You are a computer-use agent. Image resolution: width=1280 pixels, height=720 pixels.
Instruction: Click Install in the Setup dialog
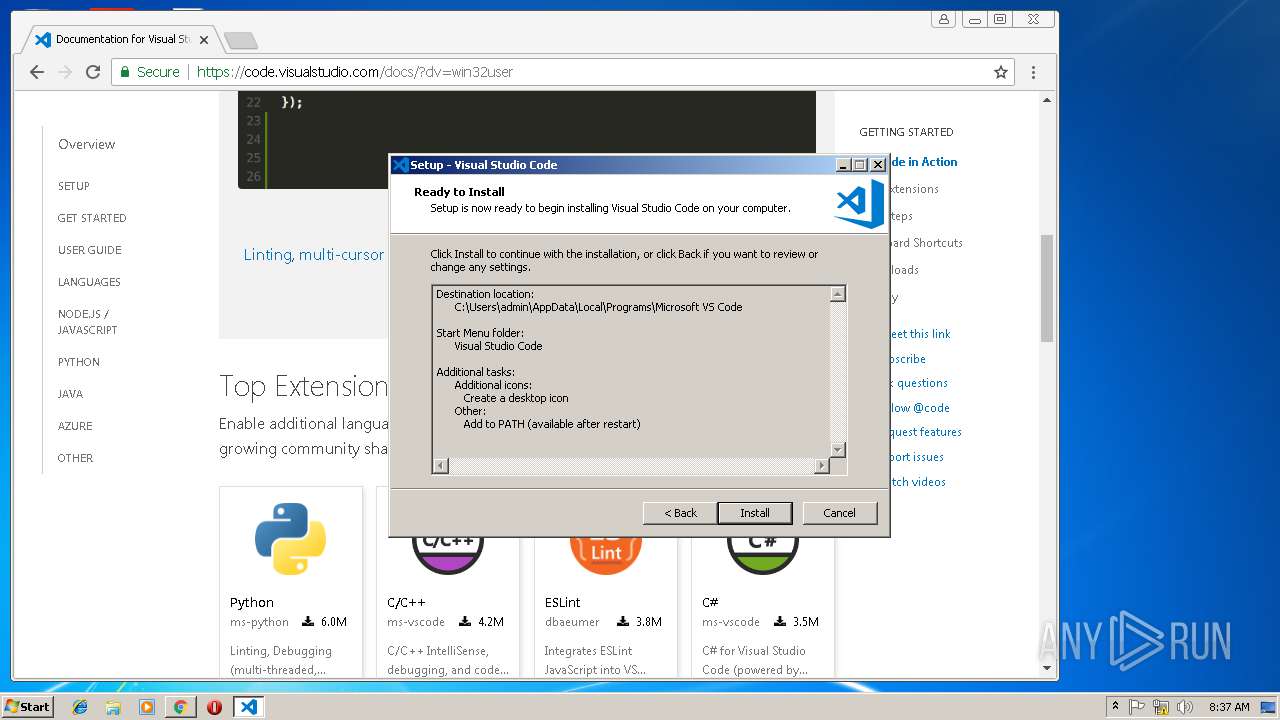pos(755,513)
